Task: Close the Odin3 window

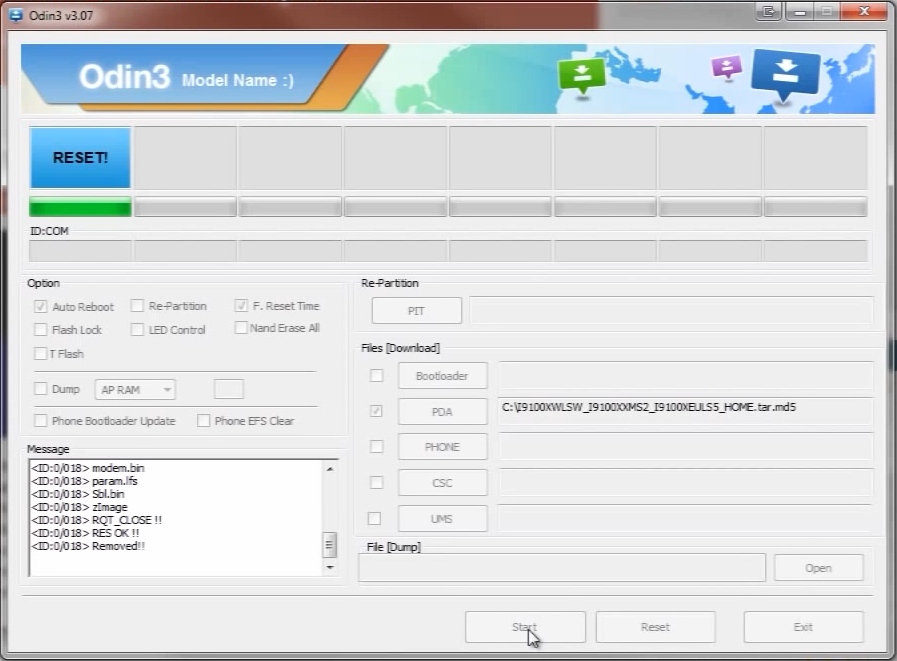Action: tap(865, 11)
